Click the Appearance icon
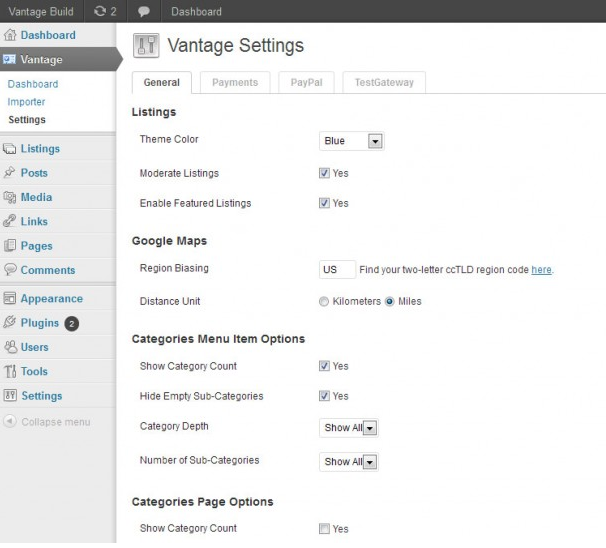Screen dimensions: 606x548 point(10,298)
